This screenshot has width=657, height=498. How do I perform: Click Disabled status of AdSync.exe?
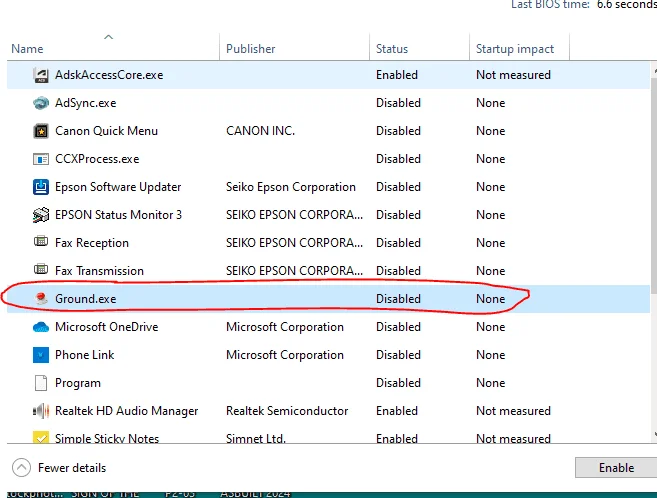pos(398,103)
